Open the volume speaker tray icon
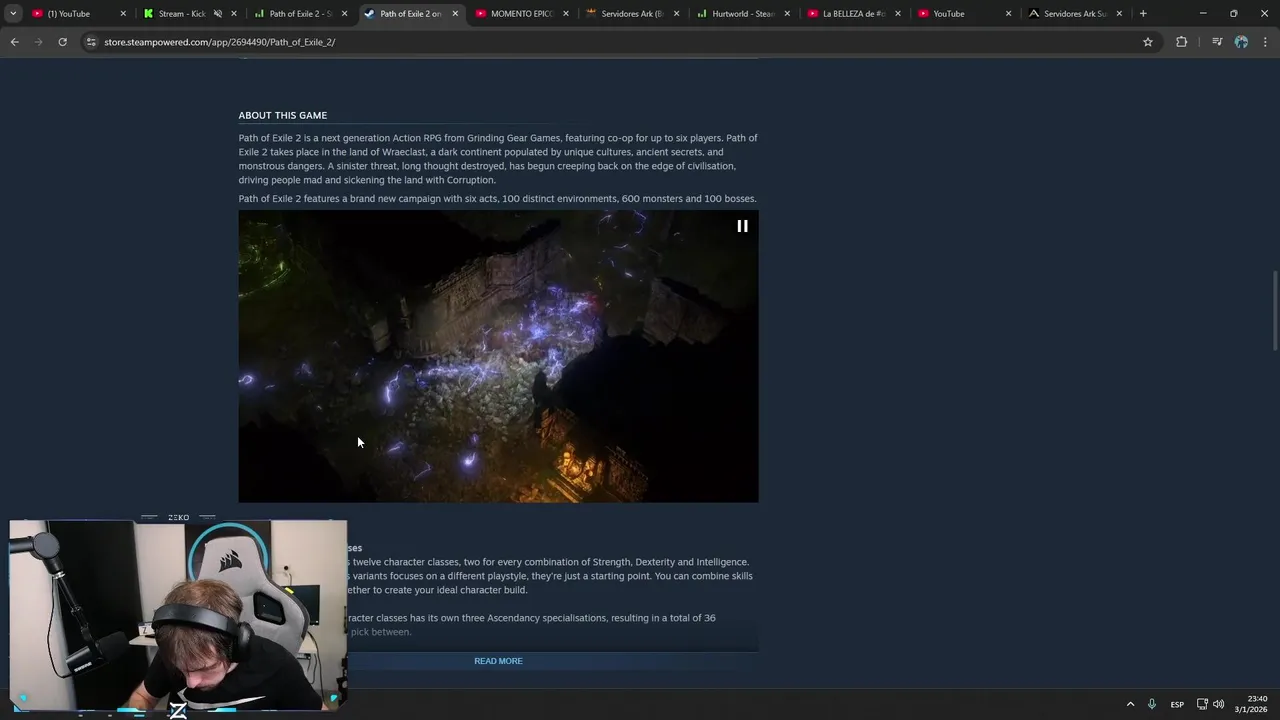This screenshot has width=1280, height=720. click(1218, 704)
